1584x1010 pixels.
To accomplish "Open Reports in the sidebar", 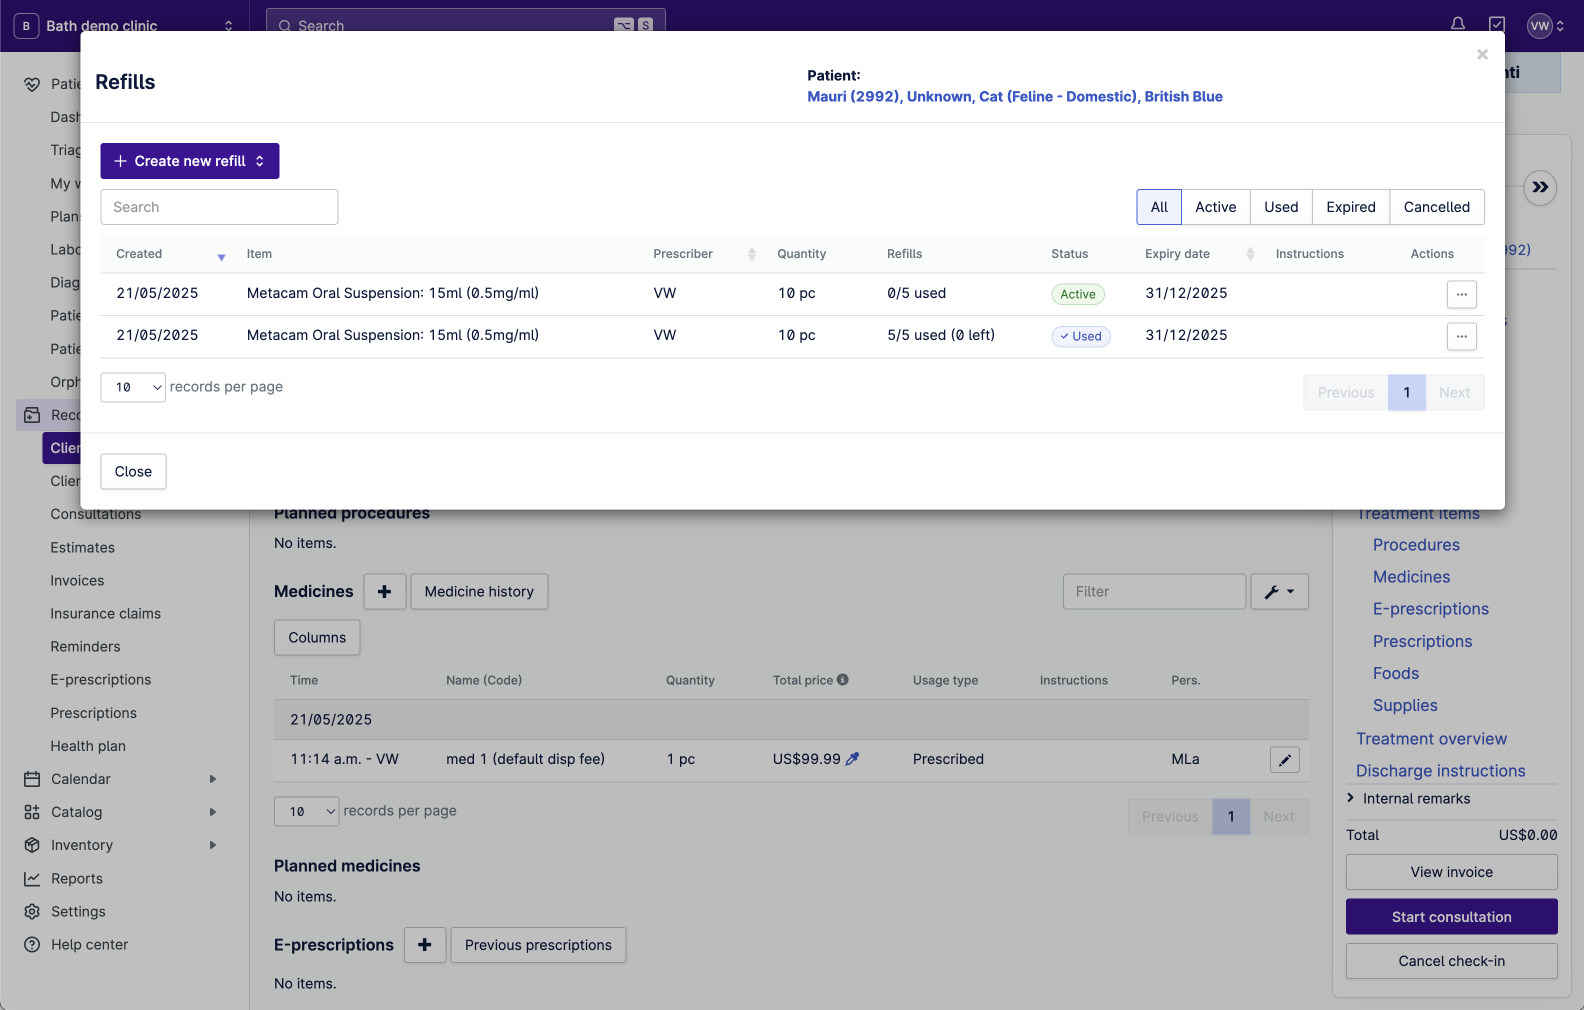I will (x=77, y=879).
